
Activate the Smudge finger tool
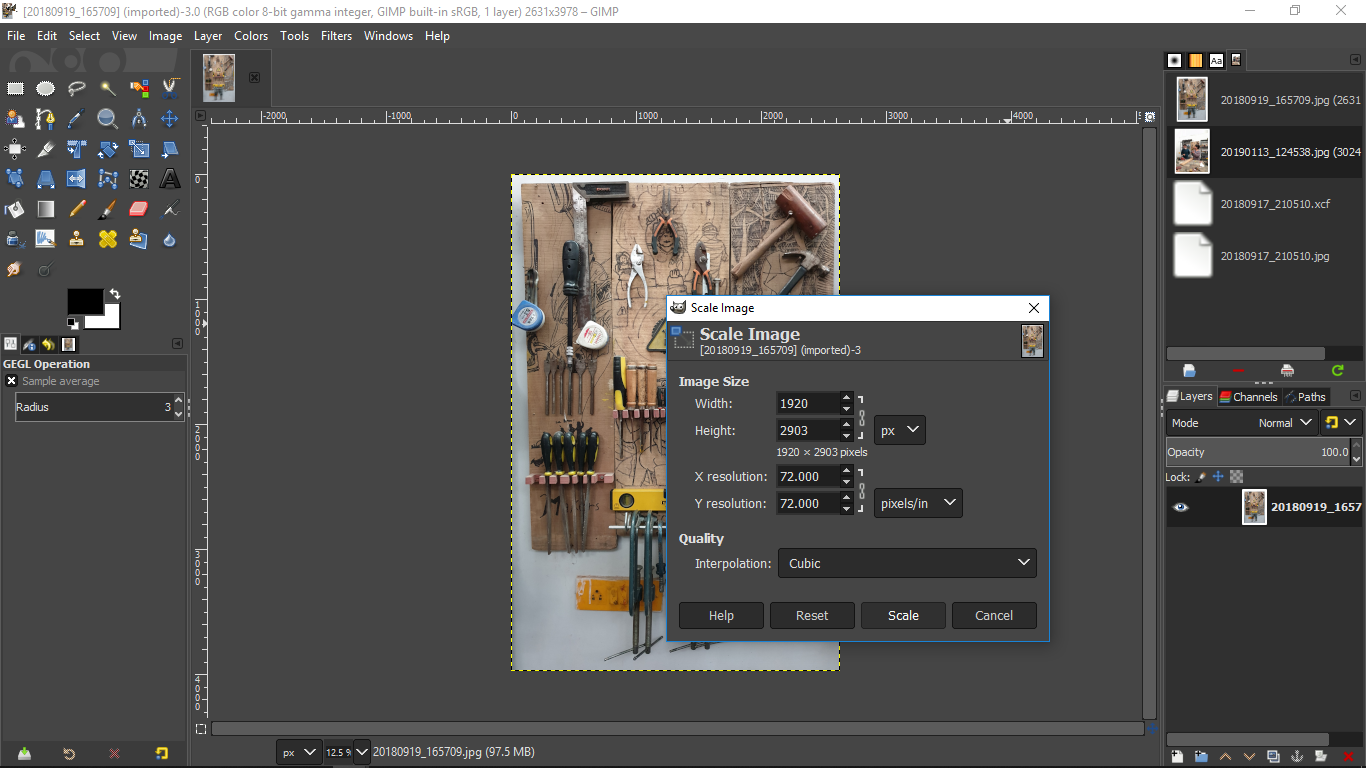[15, 269]
